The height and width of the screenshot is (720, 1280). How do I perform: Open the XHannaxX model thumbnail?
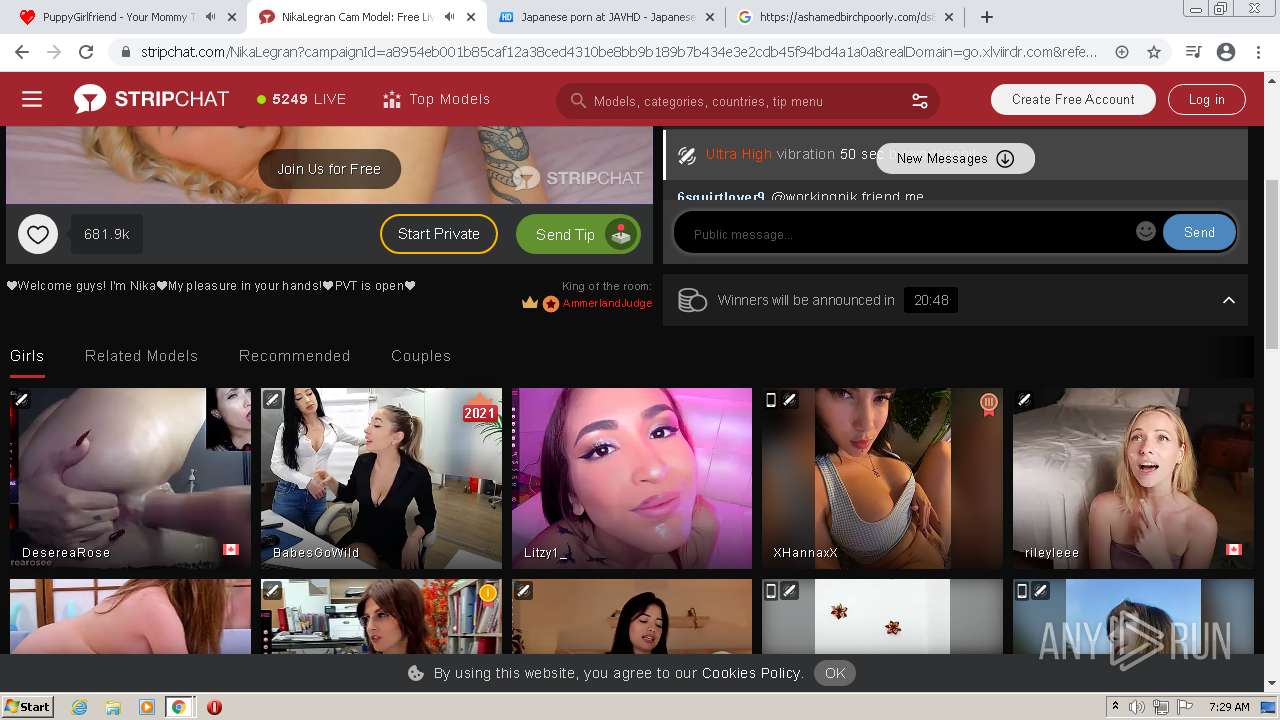click(882, 478)
